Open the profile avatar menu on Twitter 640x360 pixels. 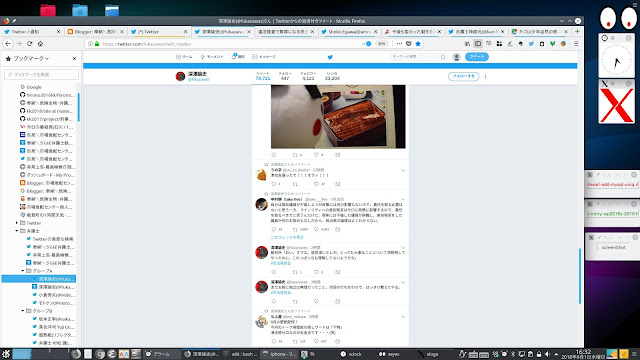click(x=457, y=57)
